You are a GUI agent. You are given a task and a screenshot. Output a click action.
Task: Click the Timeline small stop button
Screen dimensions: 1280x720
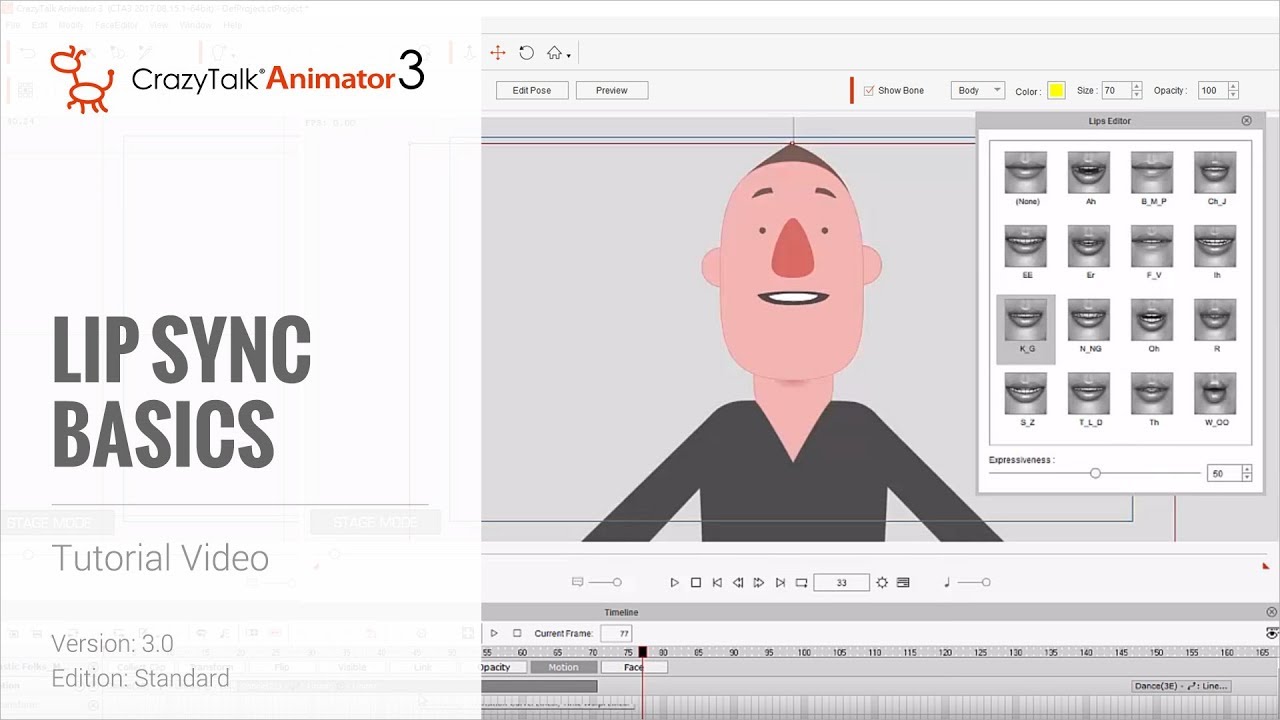coord(517,633)
